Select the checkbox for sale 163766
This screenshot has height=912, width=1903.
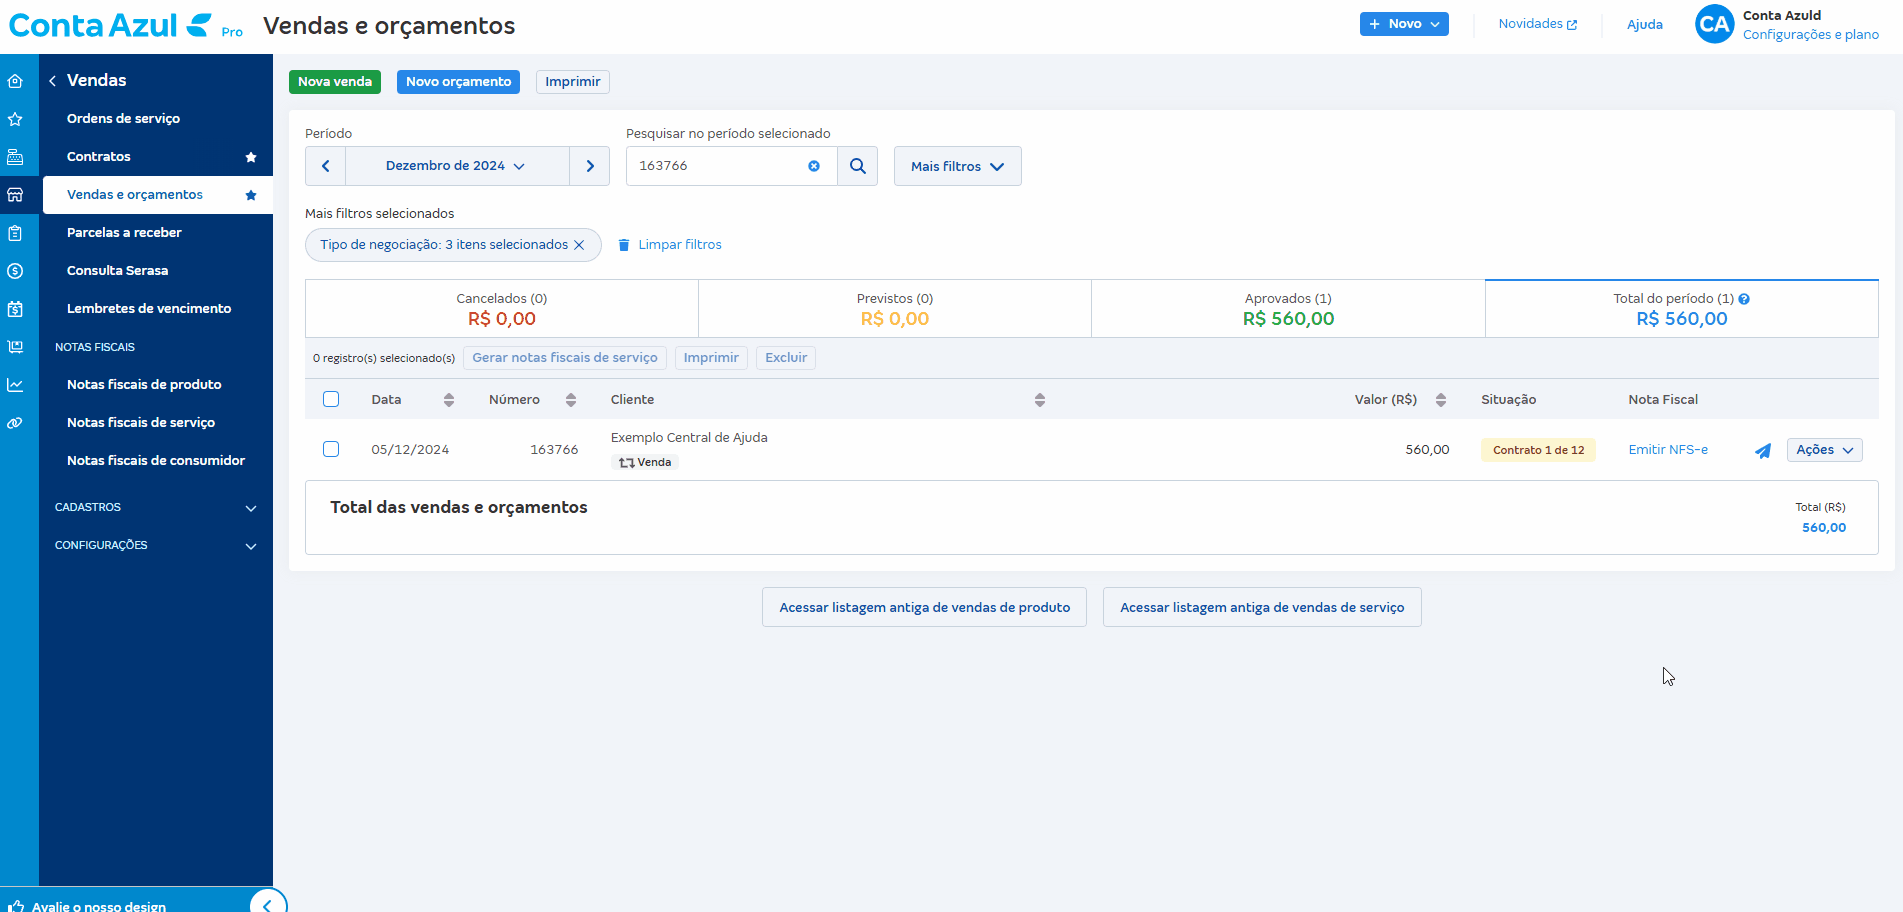331,449
